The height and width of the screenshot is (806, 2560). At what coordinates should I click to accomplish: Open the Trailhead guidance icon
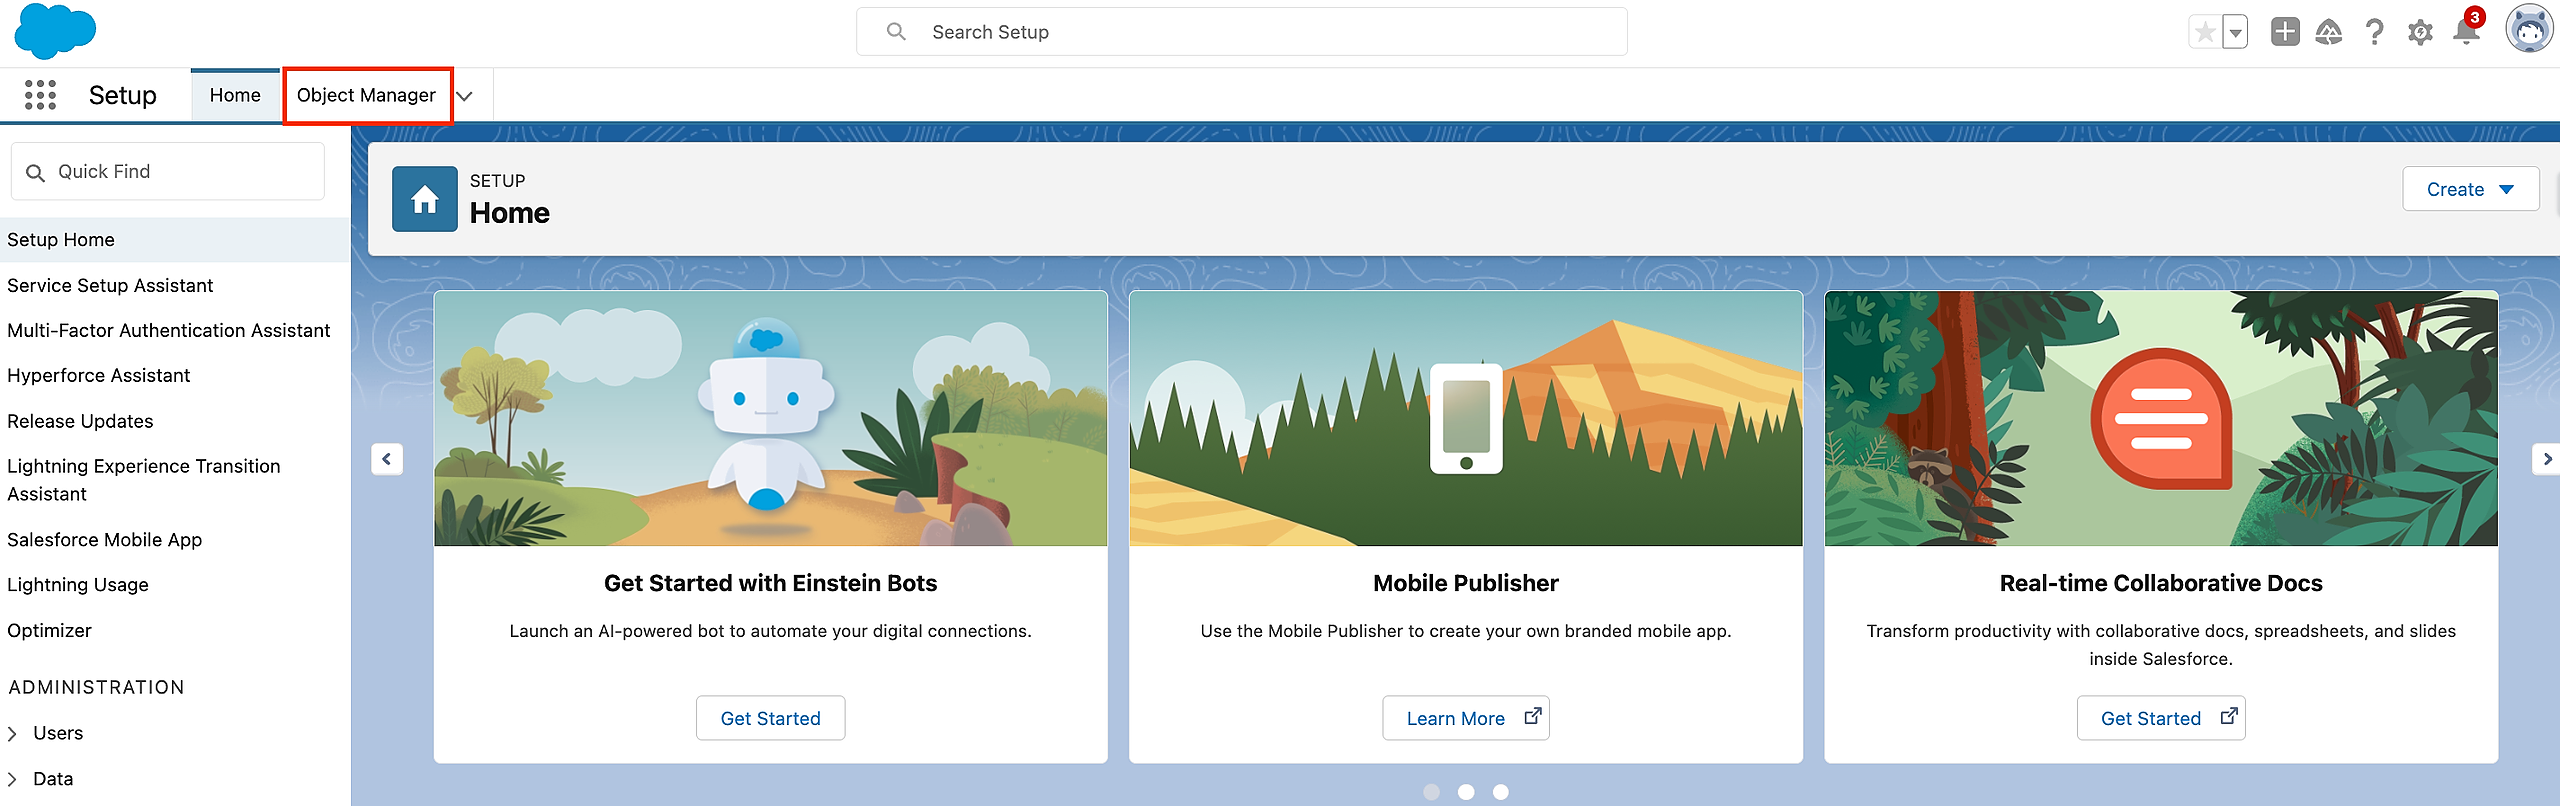(2329, 32)
